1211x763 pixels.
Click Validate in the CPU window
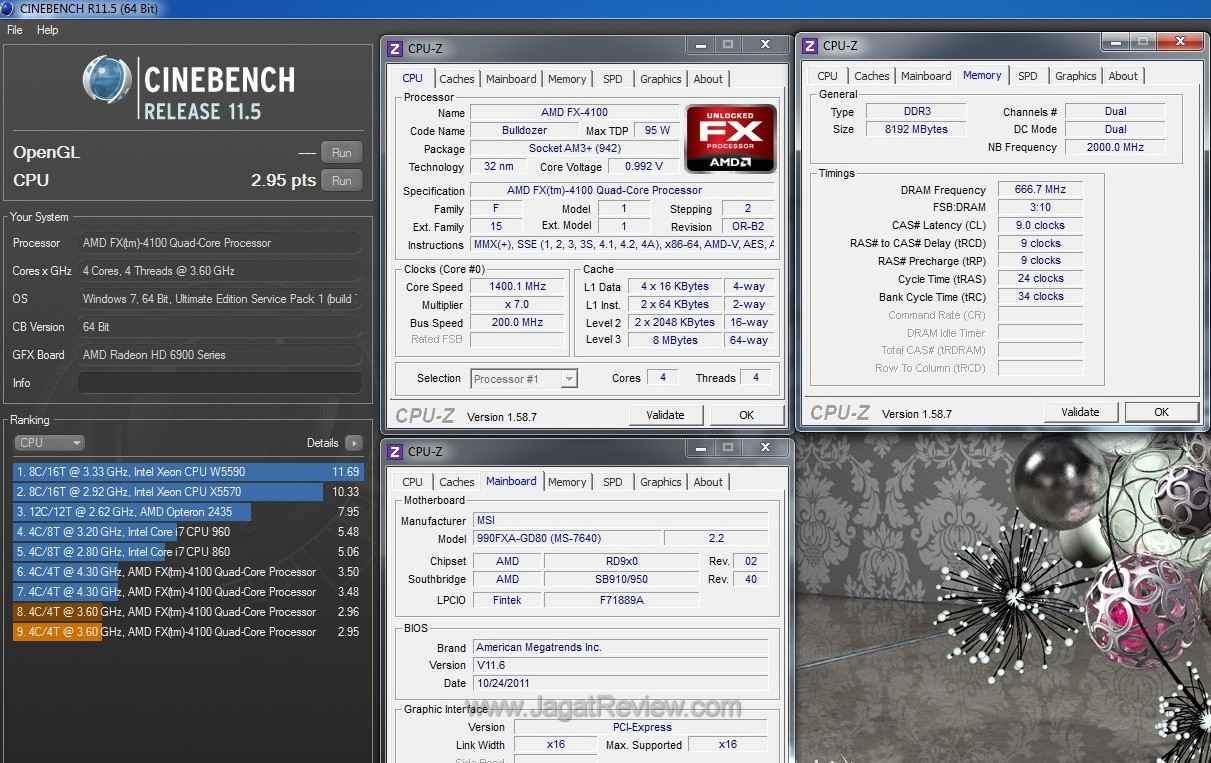point(665,415)
